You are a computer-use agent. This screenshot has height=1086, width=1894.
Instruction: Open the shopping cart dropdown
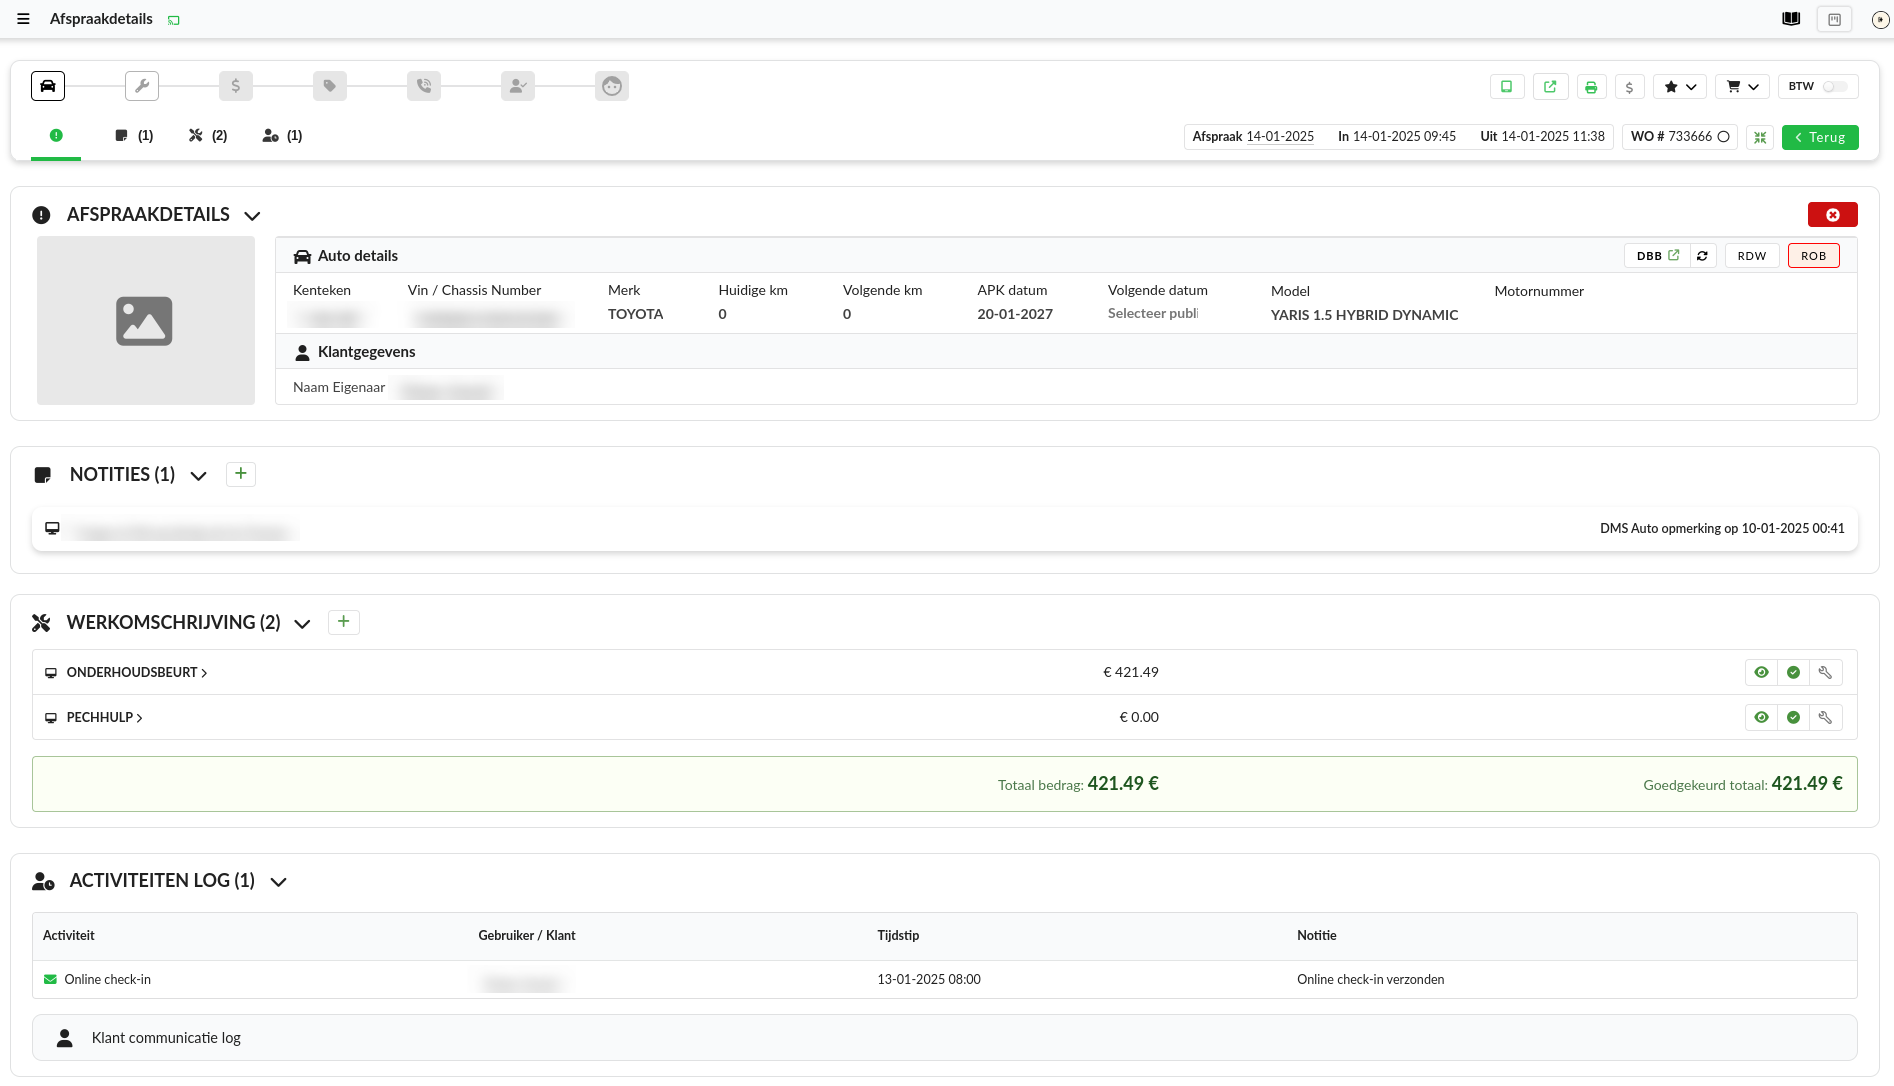tap(1742, 87)
